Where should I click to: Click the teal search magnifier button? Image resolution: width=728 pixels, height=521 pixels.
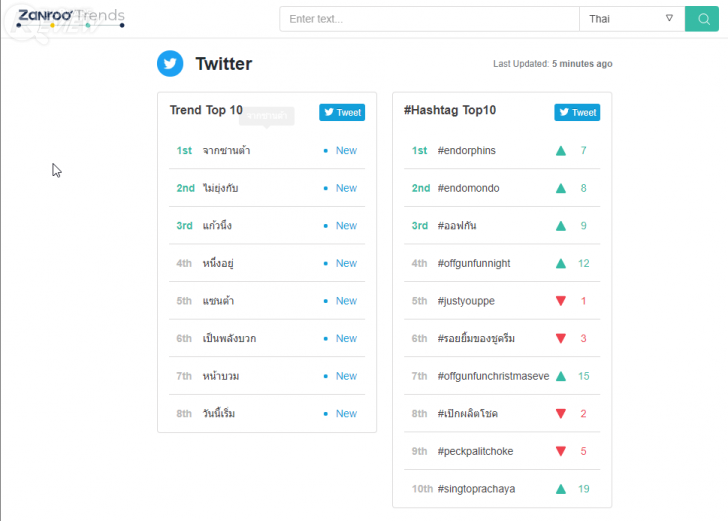pyautogui.click(x=701, y=19)
